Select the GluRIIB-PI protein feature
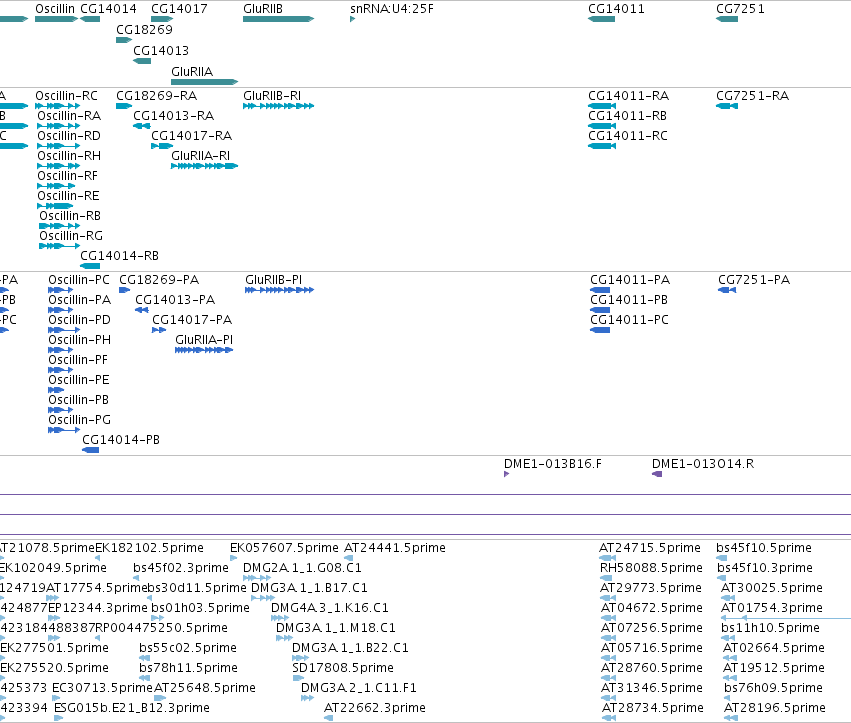851x723 pixels. tap(280, 290)
